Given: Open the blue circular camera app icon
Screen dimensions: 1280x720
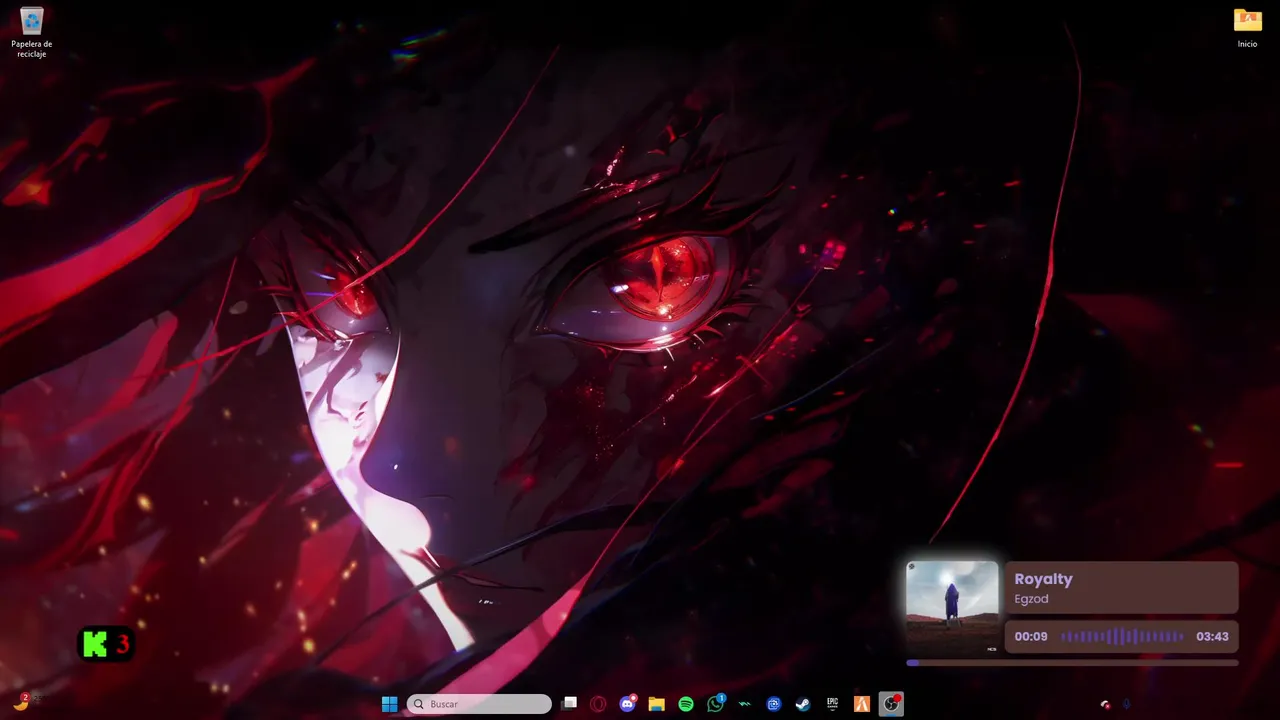Looking at the screenshot, I should pos(773,704).
